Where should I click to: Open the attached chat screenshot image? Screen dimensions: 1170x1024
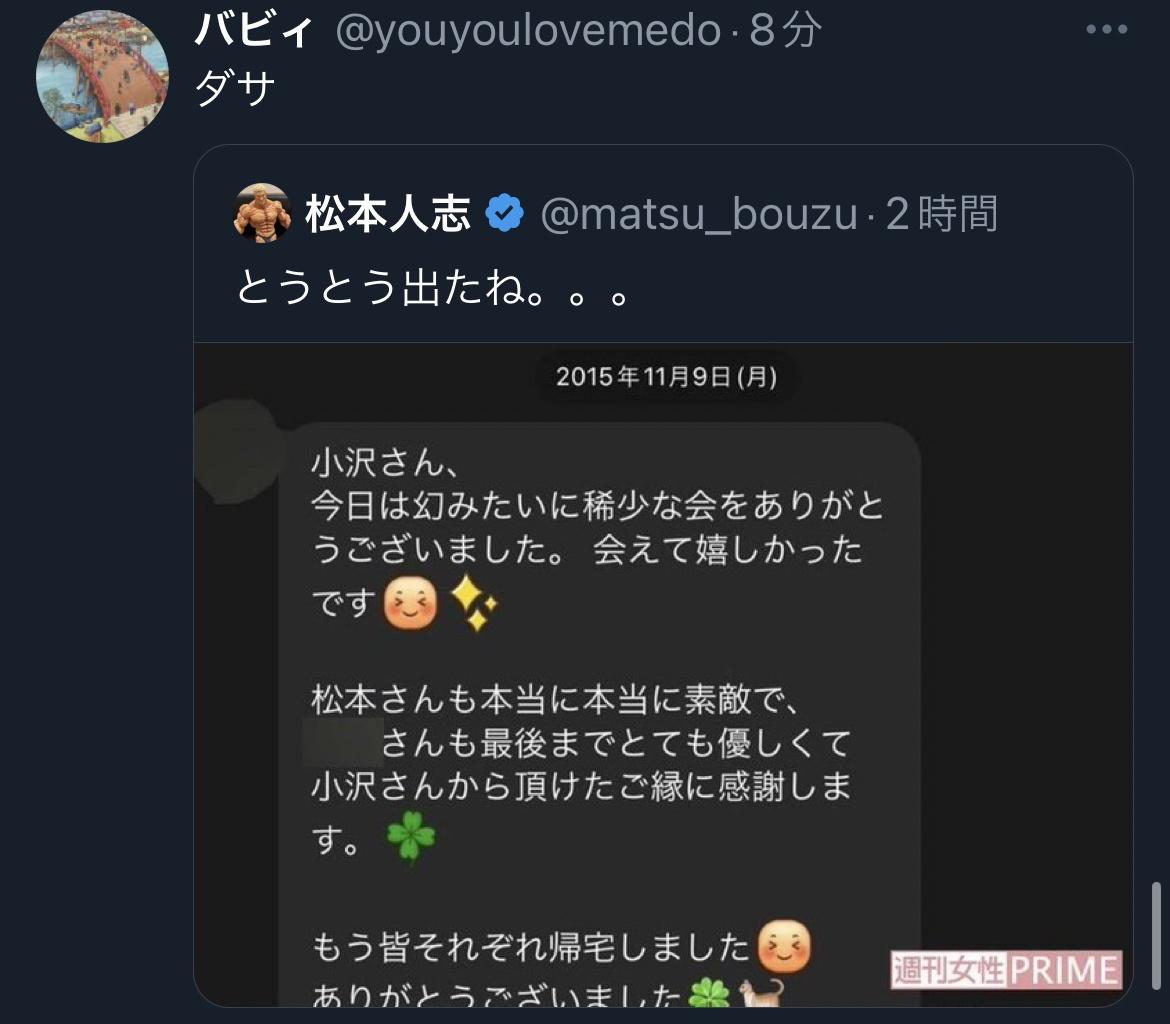[x=663, y=675]
